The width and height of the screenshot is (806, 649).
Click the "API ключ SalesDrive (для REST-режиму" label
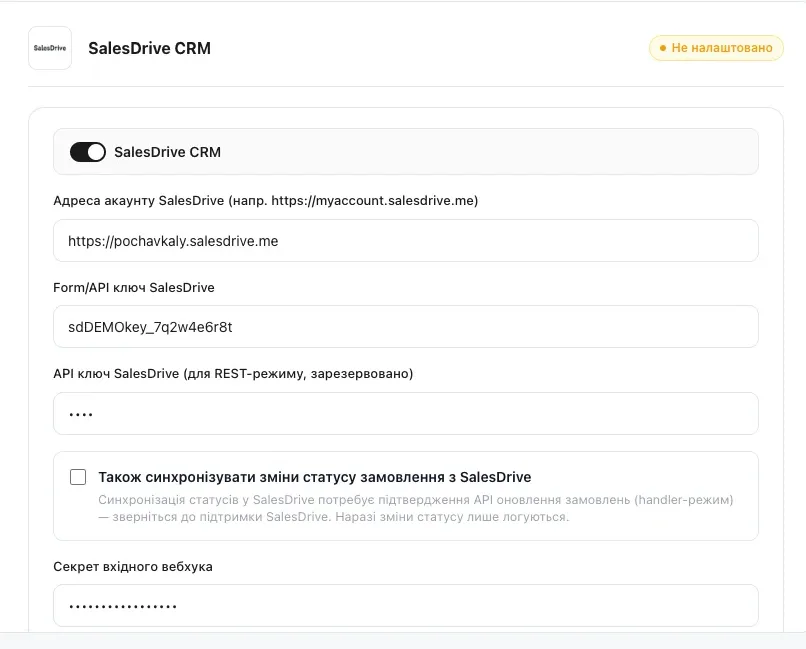[x=233, y=374]
